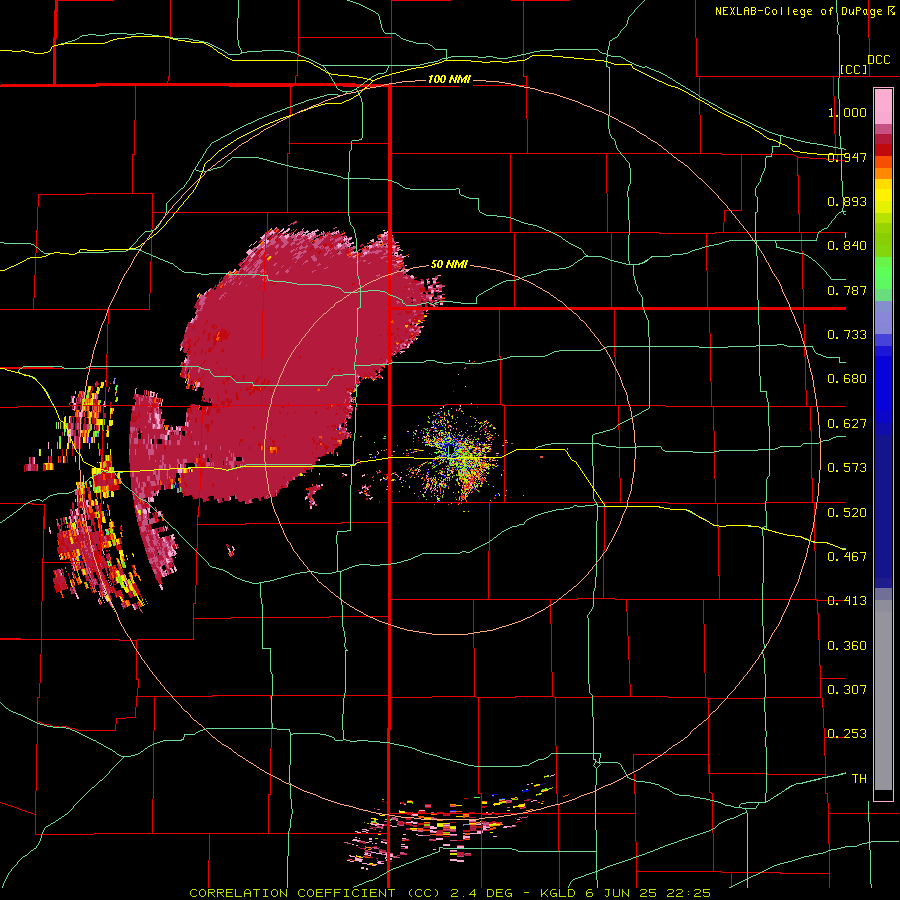The image size is (900, 900).
Task: Click the DCC label above the color scale
Action: pos(878,60)
